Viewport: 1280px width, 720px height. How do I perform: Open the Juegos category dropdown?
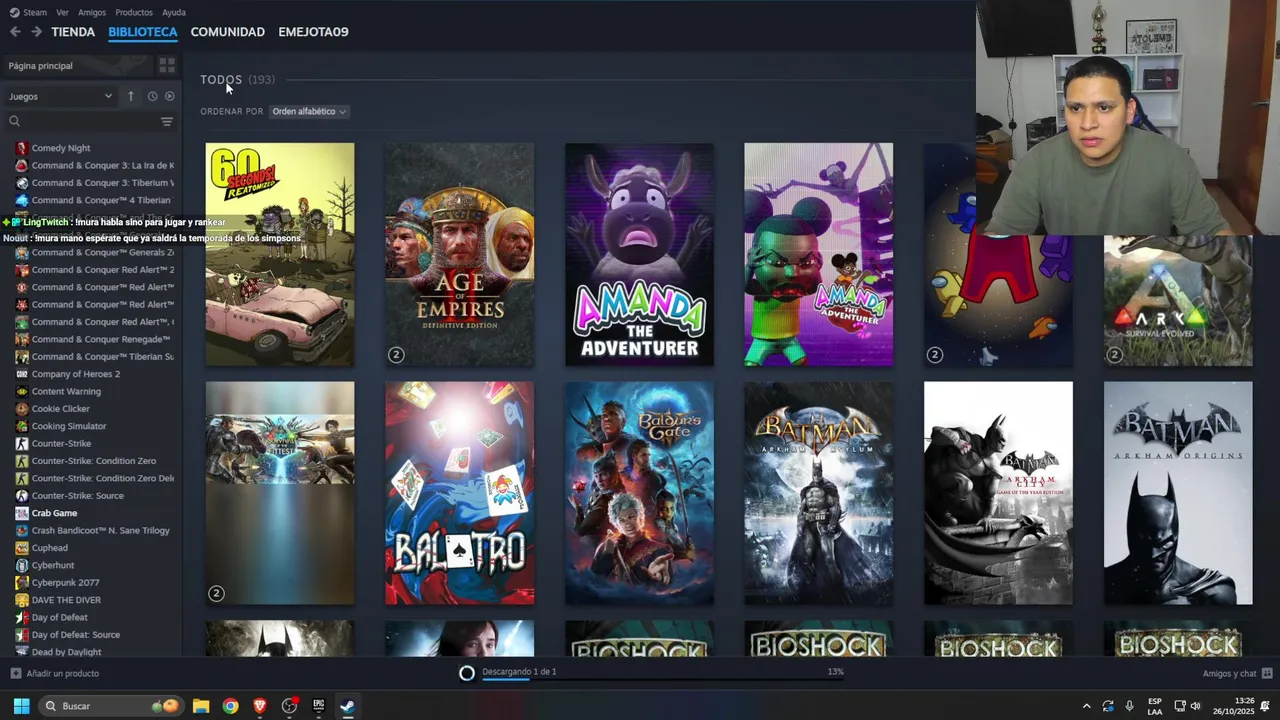[x=60, y=96]
